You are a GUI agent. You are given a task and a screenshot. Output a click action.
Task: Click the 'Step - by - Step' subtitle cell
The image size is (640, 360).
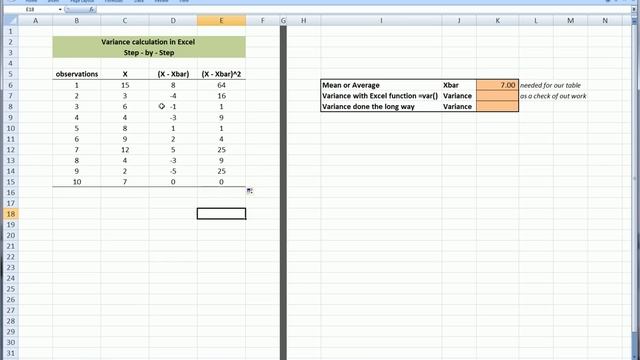(x=149, y=53)
